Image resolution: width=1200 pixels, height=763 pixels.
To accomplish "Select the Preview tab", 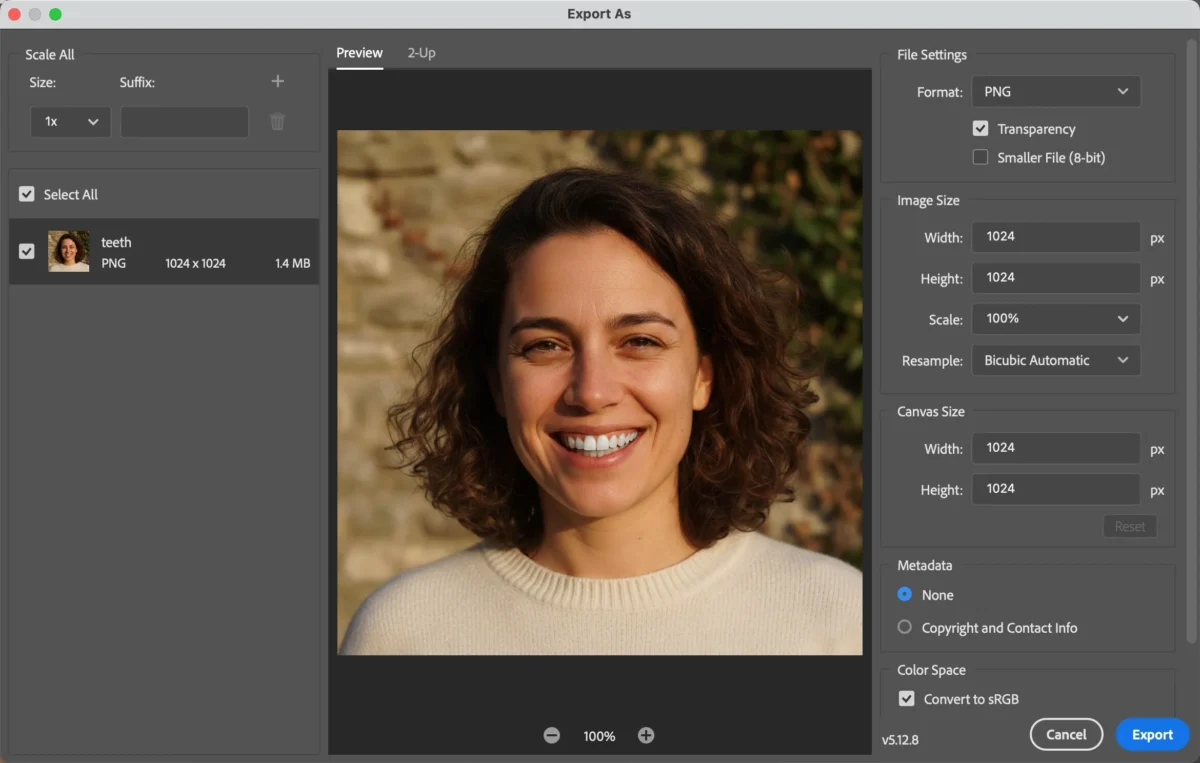I will coord(359,53).
